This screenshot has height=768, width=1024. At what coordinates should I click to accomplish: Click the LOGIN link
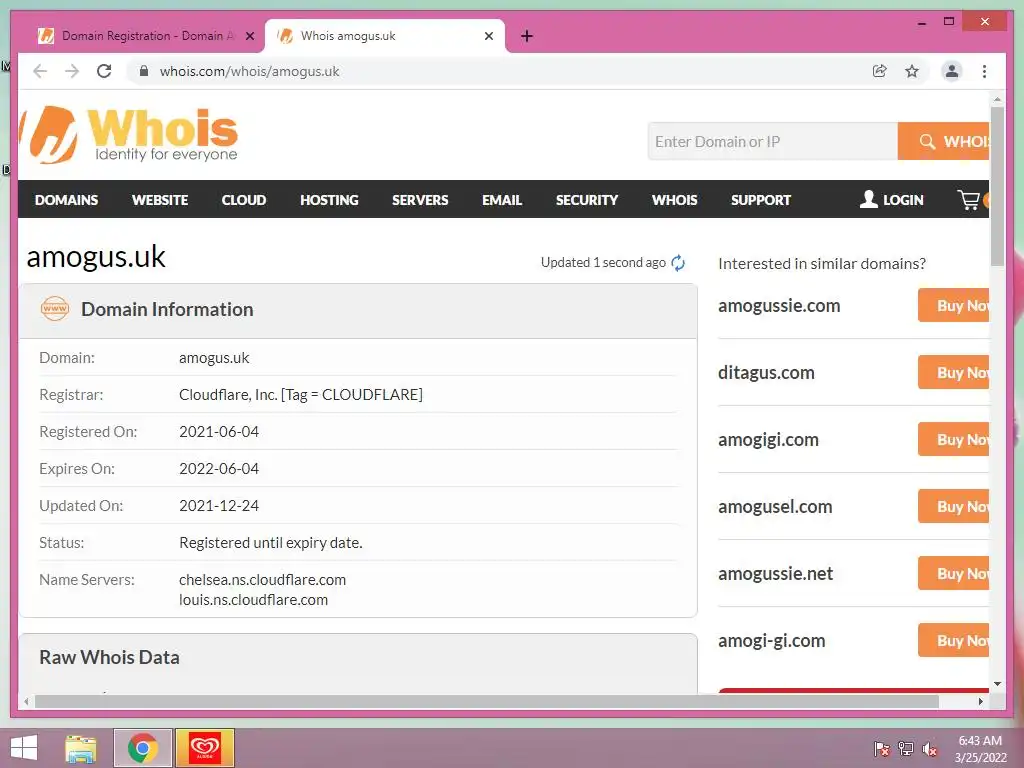pyautogui.click(x=891, y=200)
